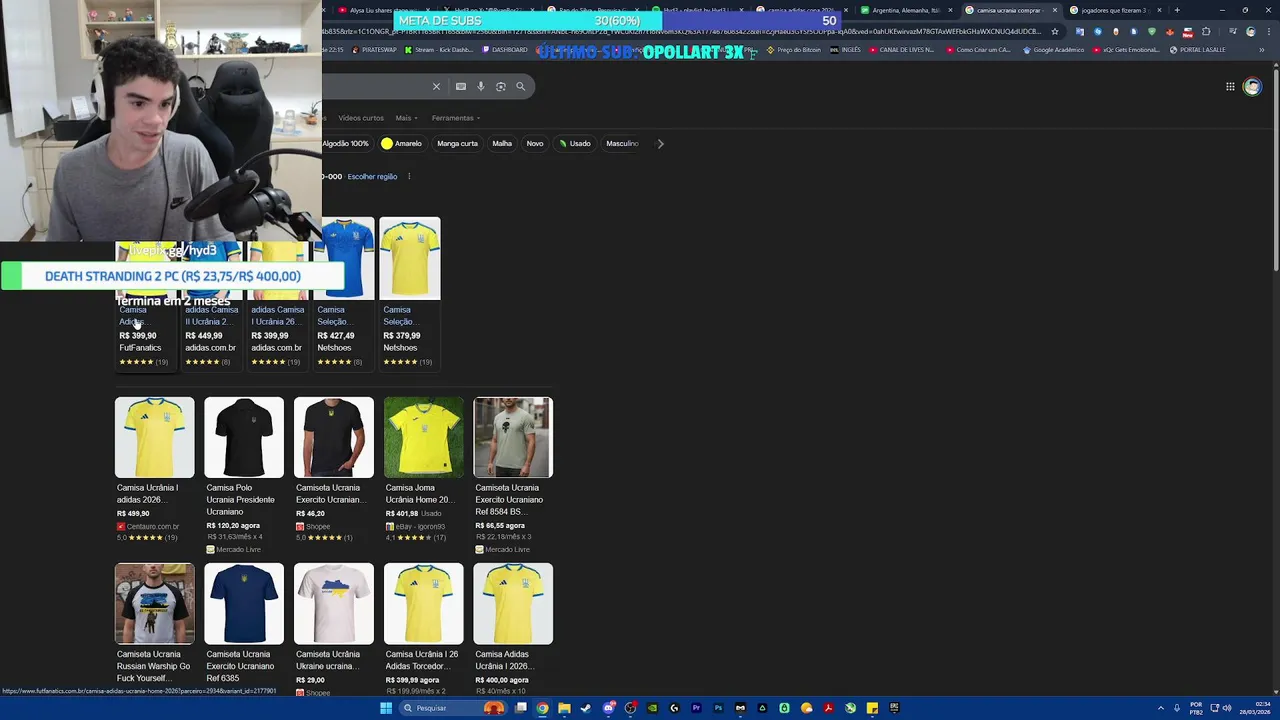Open Epic Games launcher from the taskbar
1280x720 pixels.
894,708
